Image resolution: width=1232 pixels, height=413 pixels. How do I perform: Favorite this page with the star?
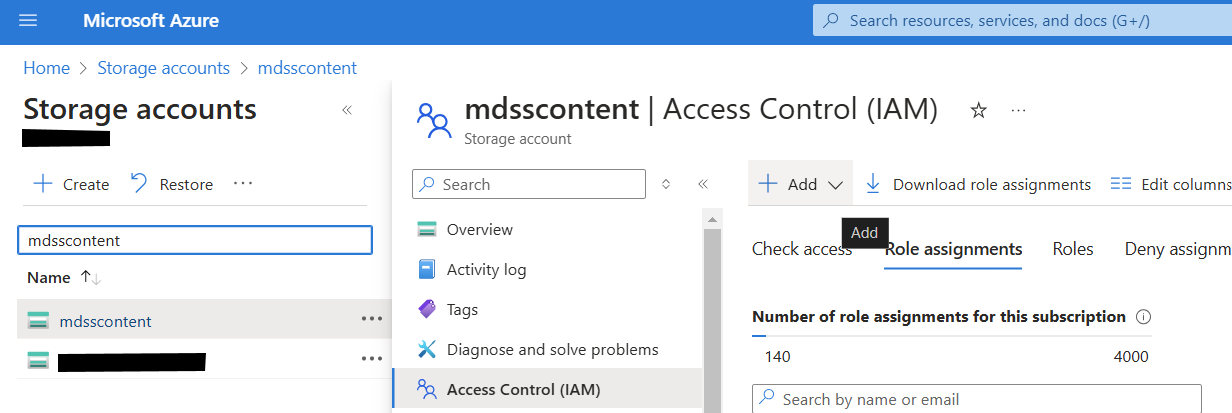tap(979, 110)
